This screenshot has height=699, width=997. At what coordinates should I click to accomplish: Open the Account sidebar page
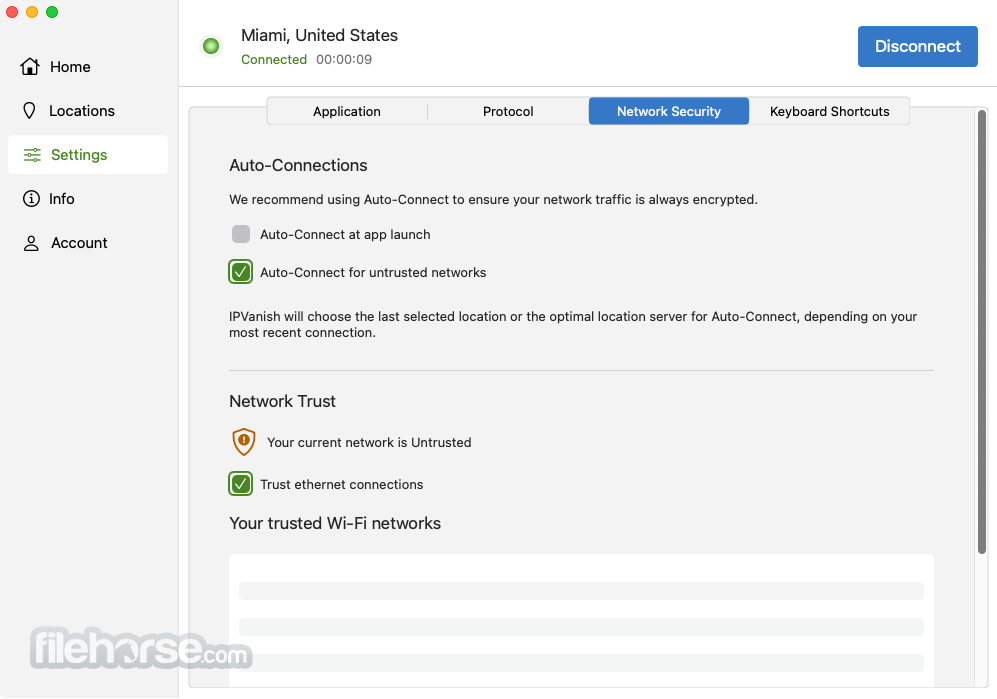tap(88, 243)
